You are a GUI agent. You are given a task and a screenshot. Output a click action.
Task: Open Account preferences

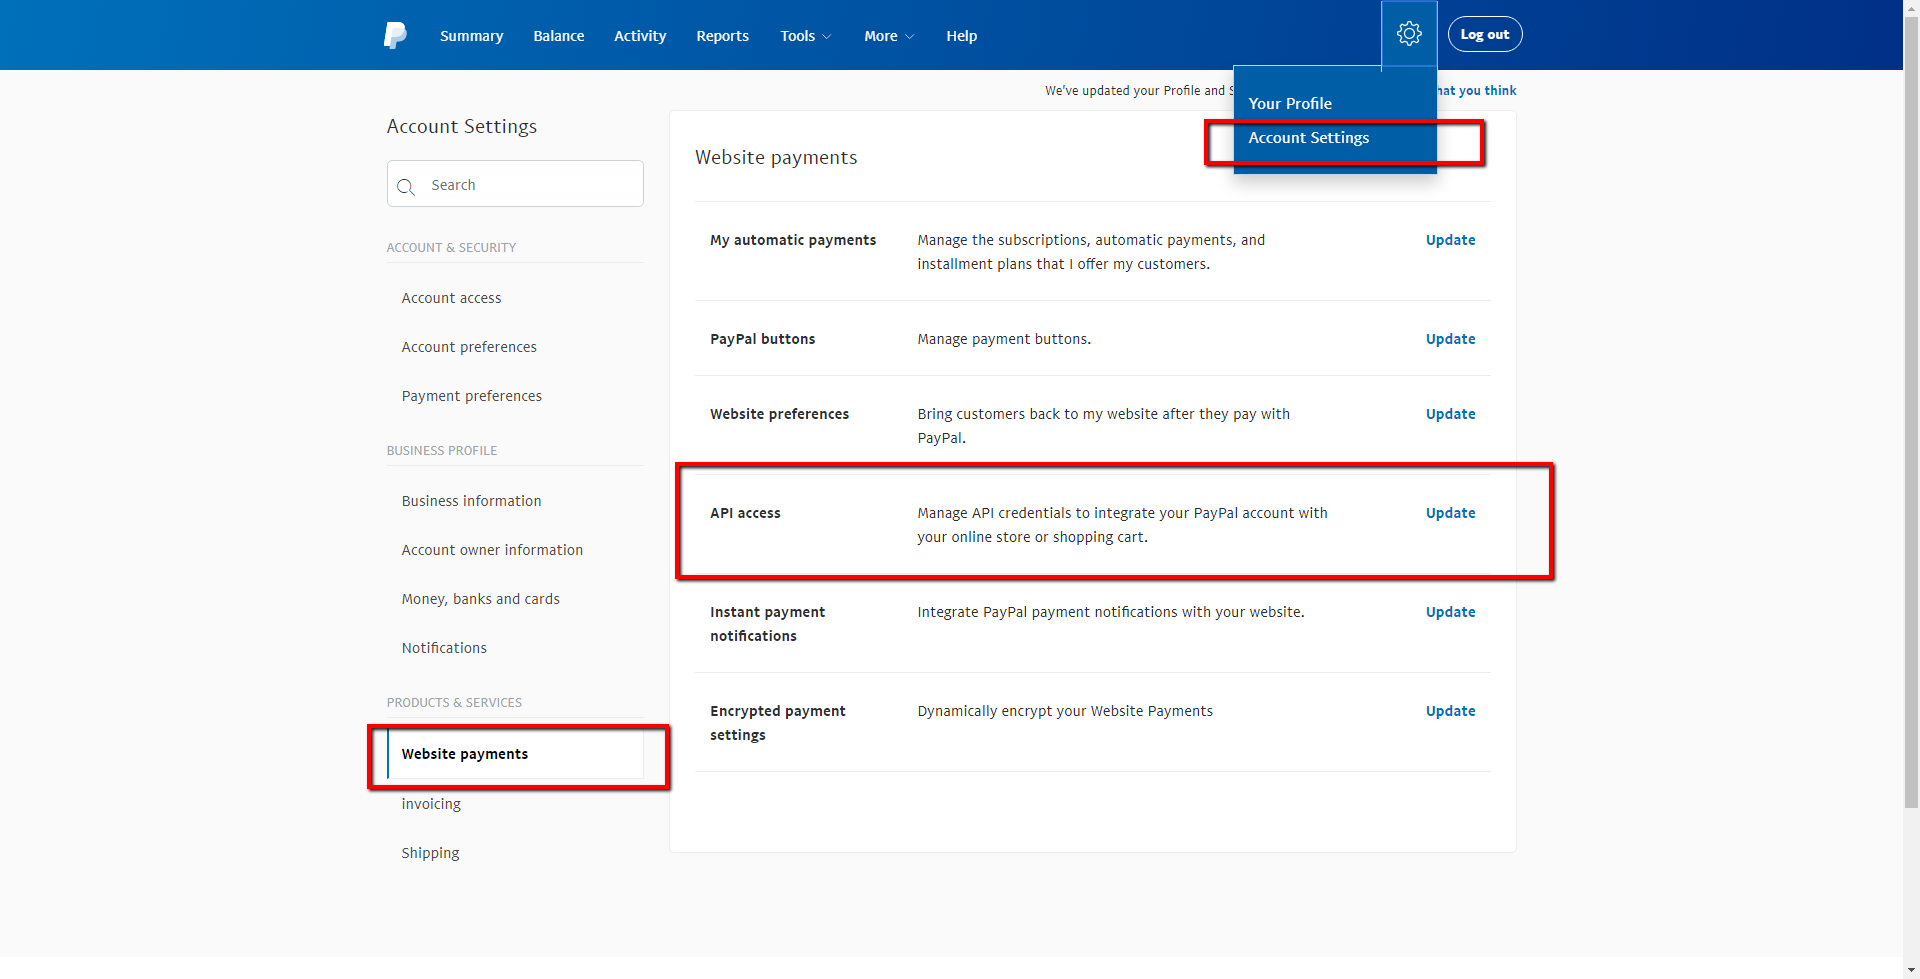pos(469,347)
